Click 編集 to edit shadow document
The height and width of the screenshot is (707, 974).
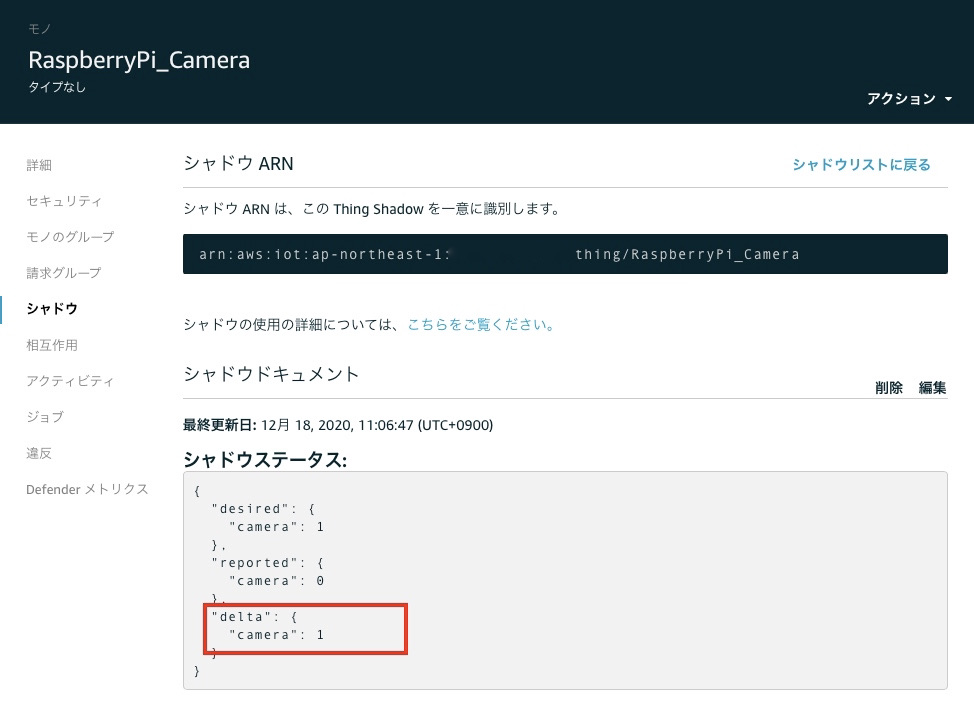click(932, 388)
